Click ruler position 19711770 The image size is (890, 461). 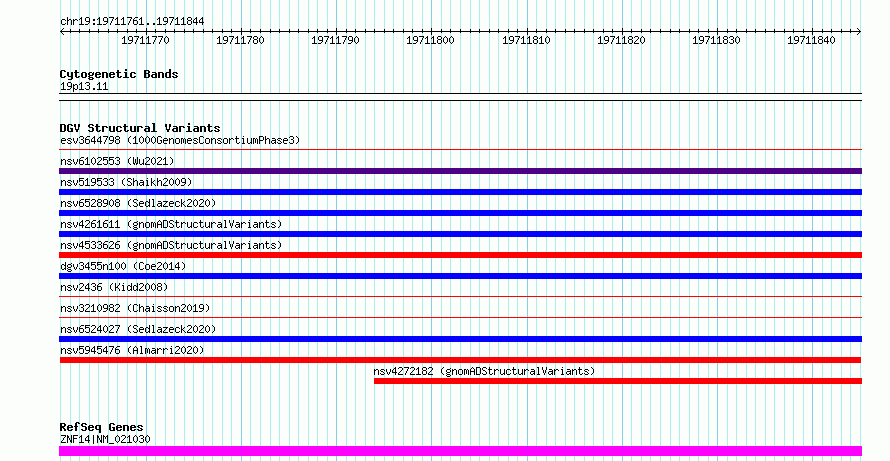click(145, 40)
